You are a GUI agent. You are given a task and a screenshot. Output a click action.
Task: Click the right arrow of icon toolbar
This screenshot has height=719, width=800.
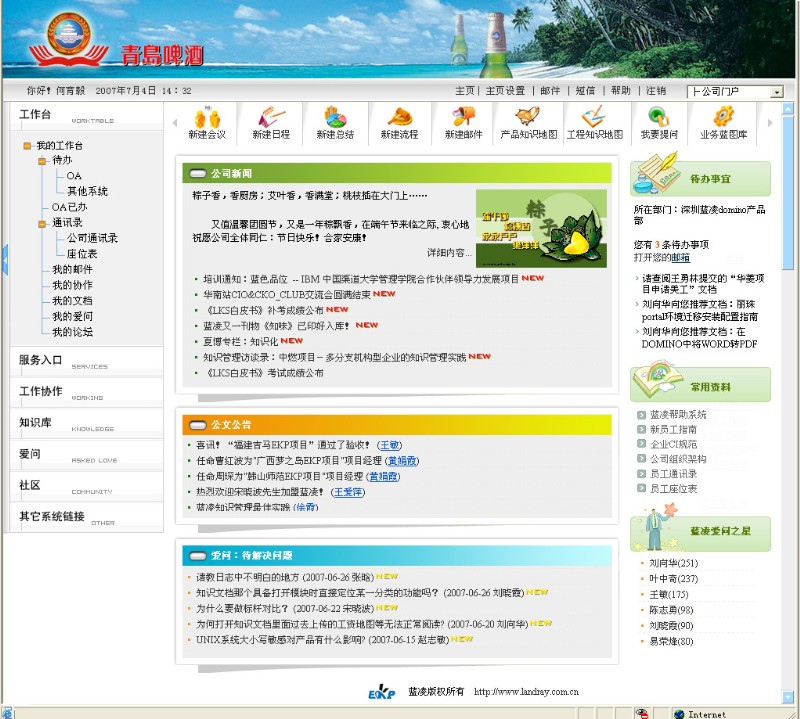[770, 122]
